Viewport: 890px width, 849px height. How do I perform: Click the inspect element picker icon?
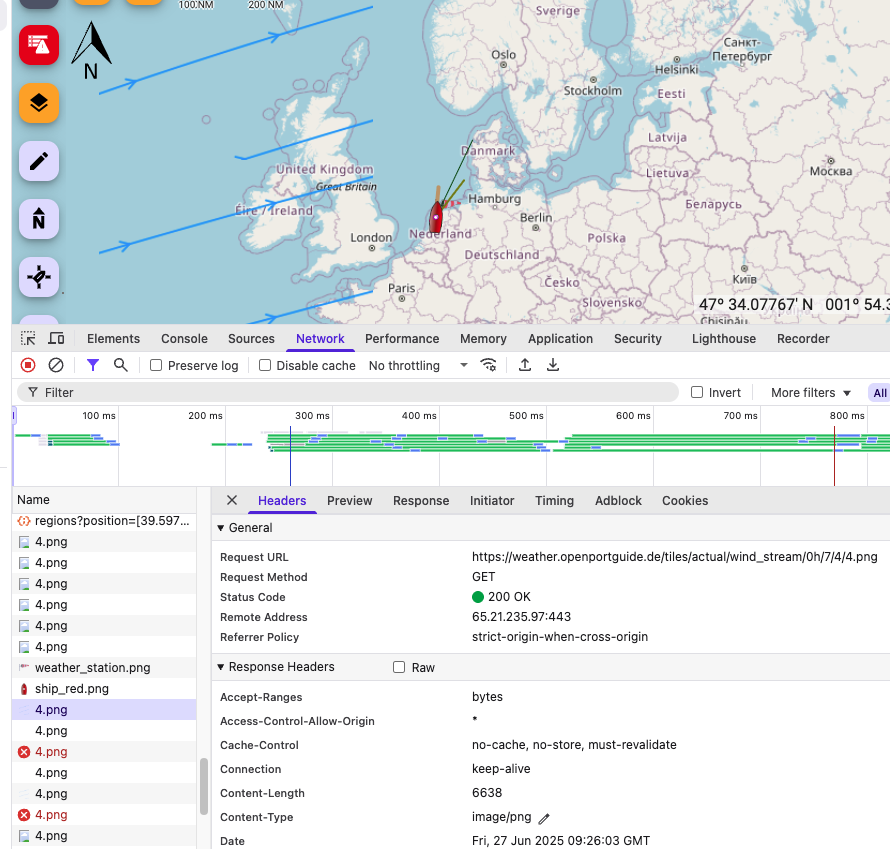coord(28,339)
